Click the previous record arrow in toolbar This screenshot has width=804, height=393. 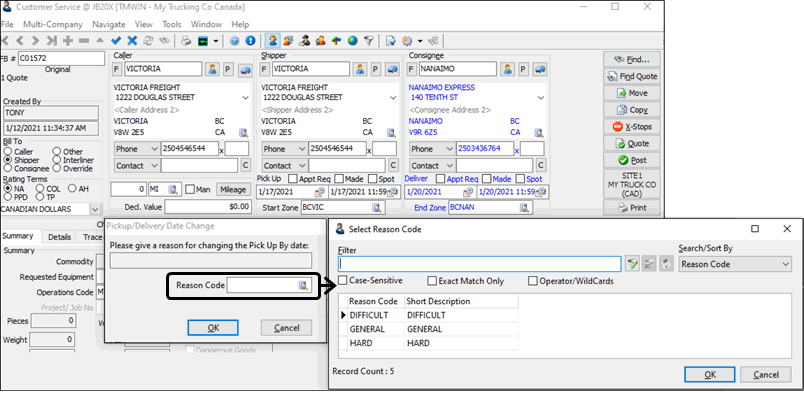point(20,41)
